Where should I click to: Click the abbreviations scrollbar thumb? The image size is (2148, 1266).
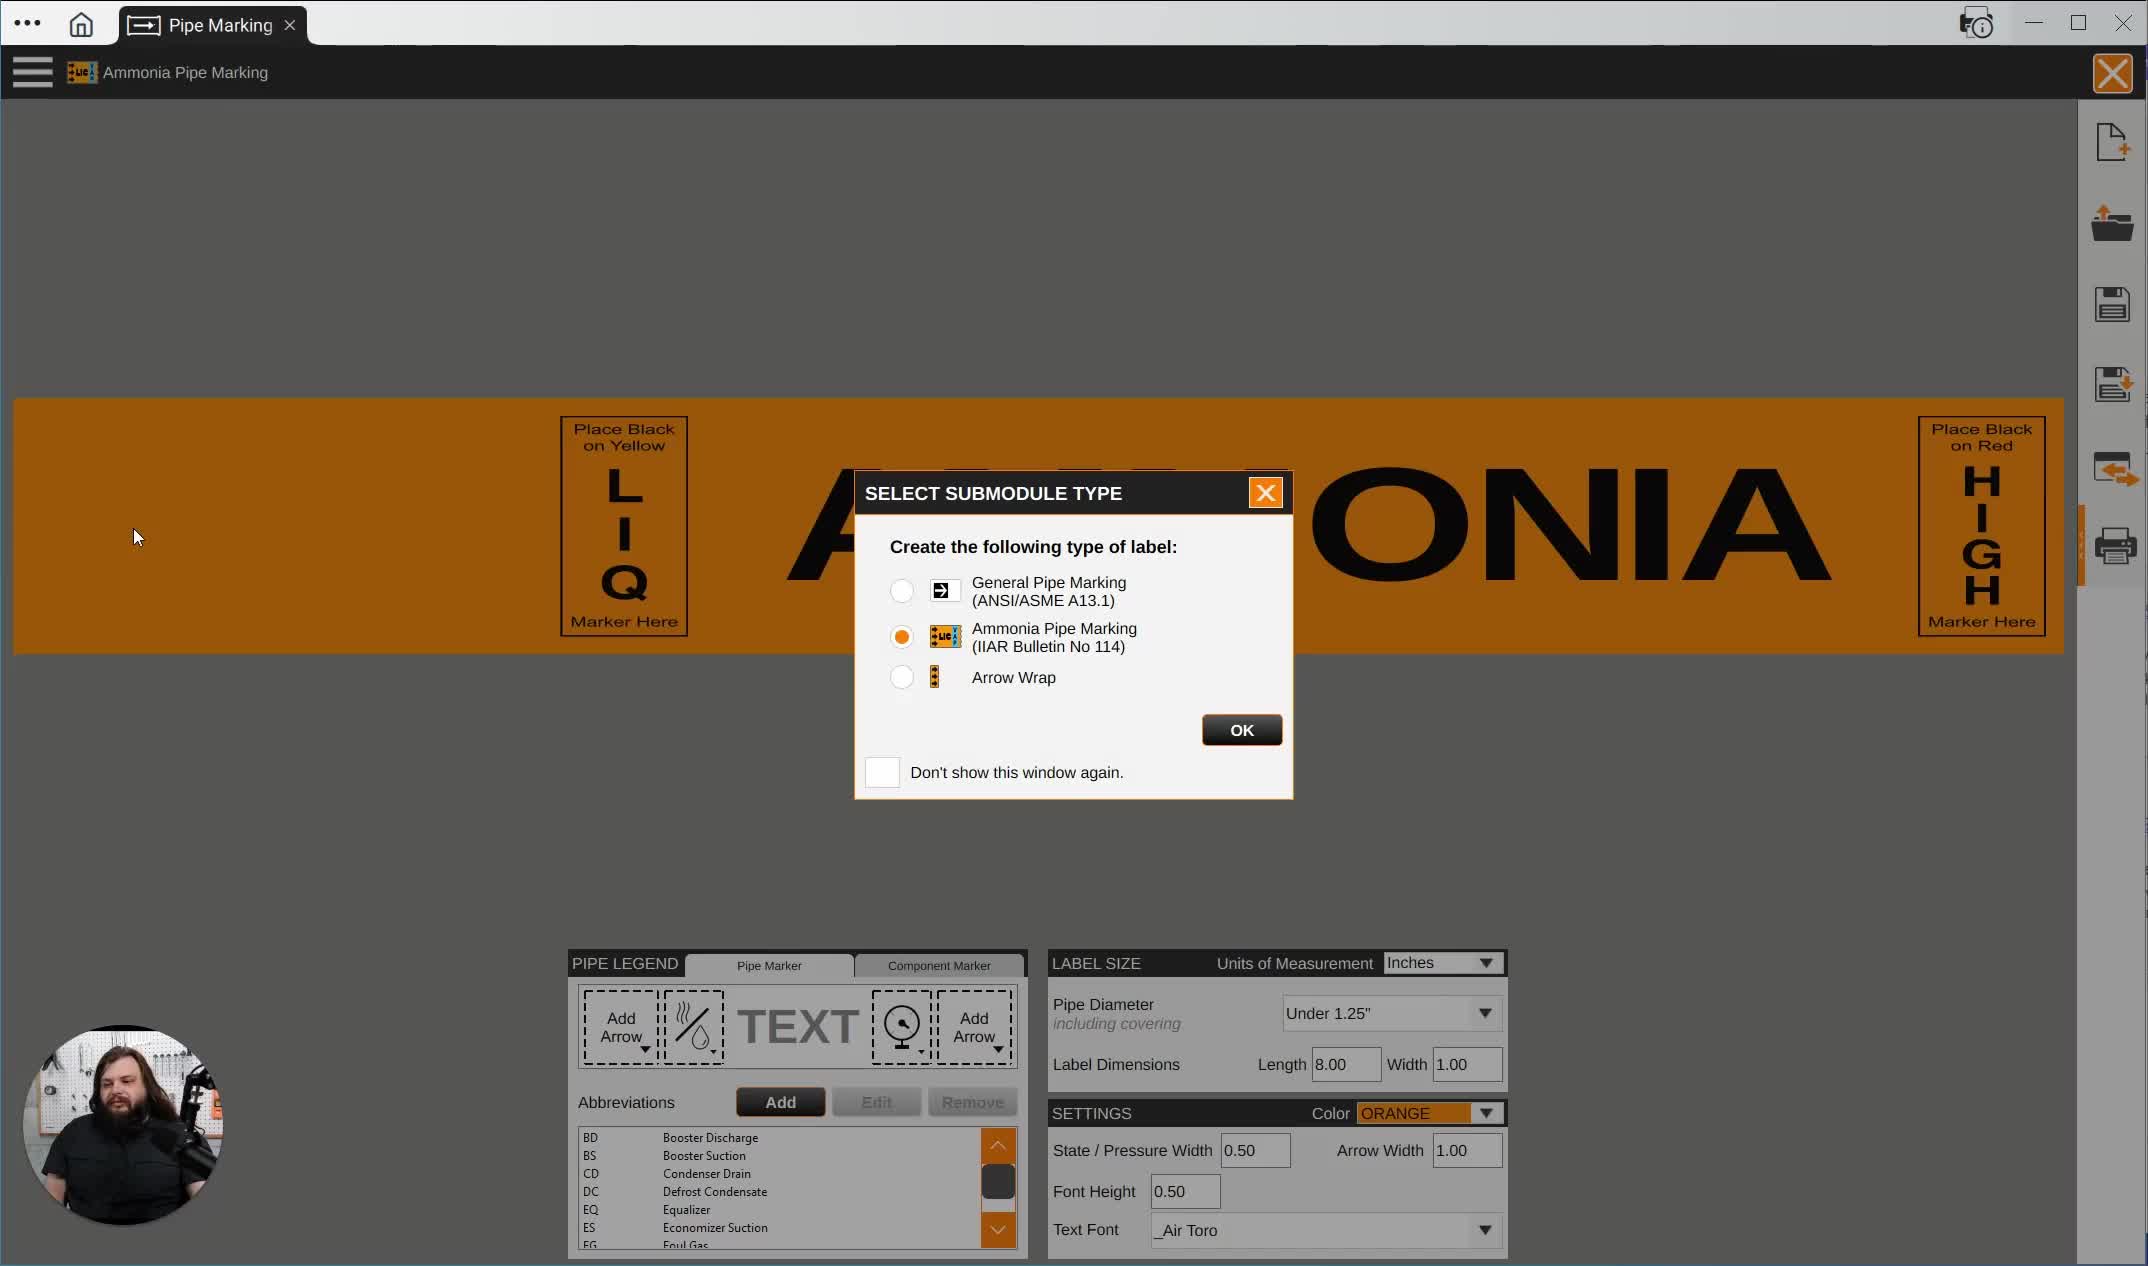point(998,1182)
